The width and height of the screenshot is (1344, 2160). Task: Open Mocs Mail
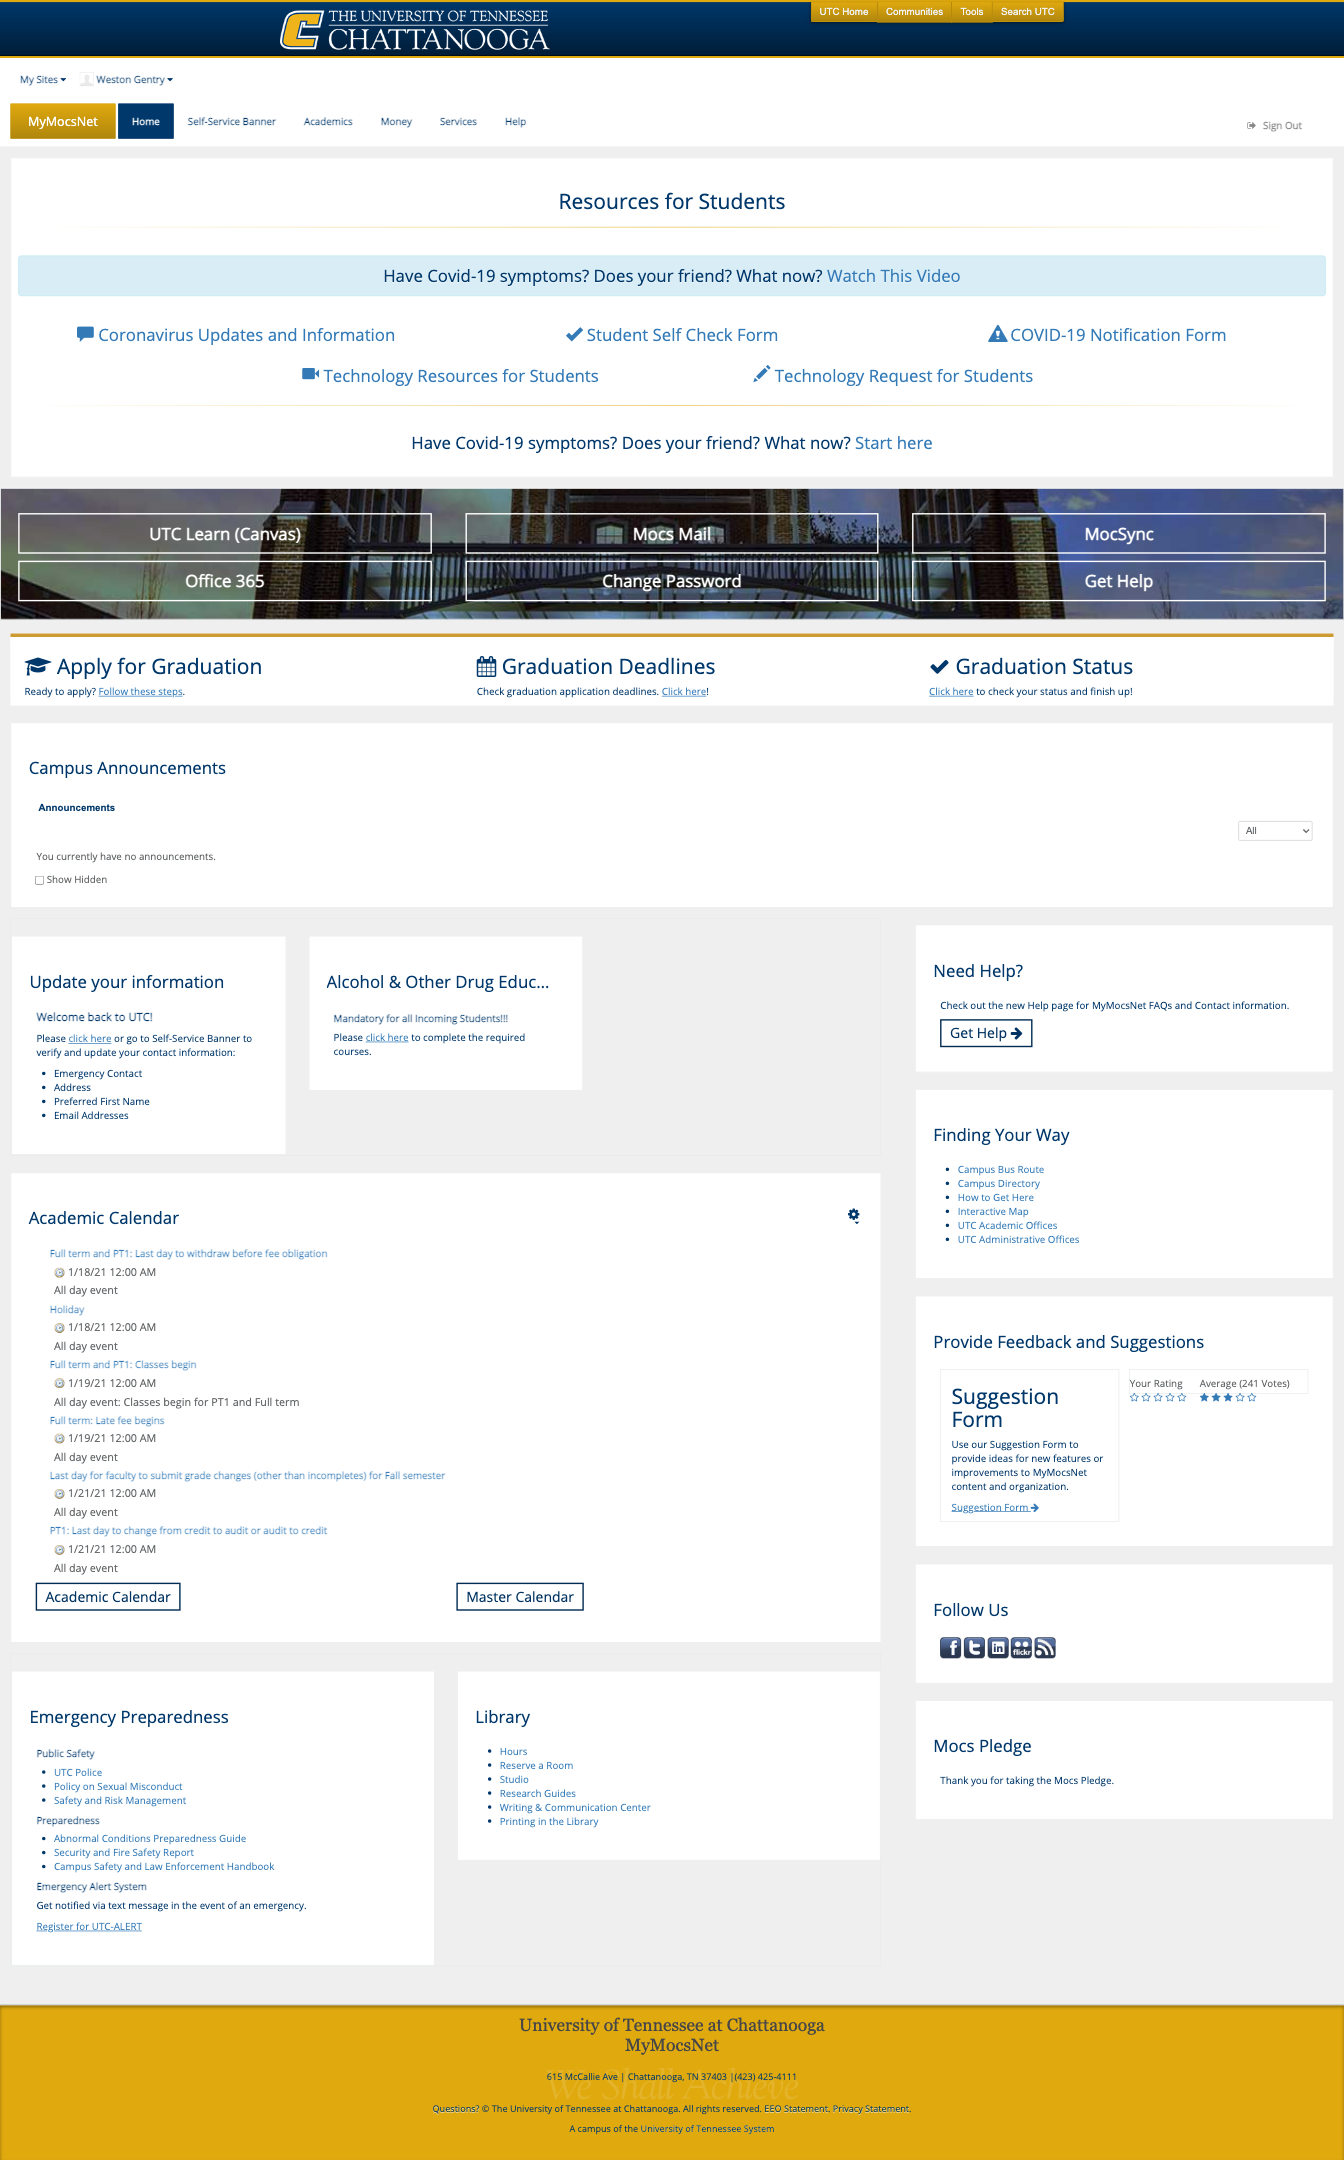(672, 534)
